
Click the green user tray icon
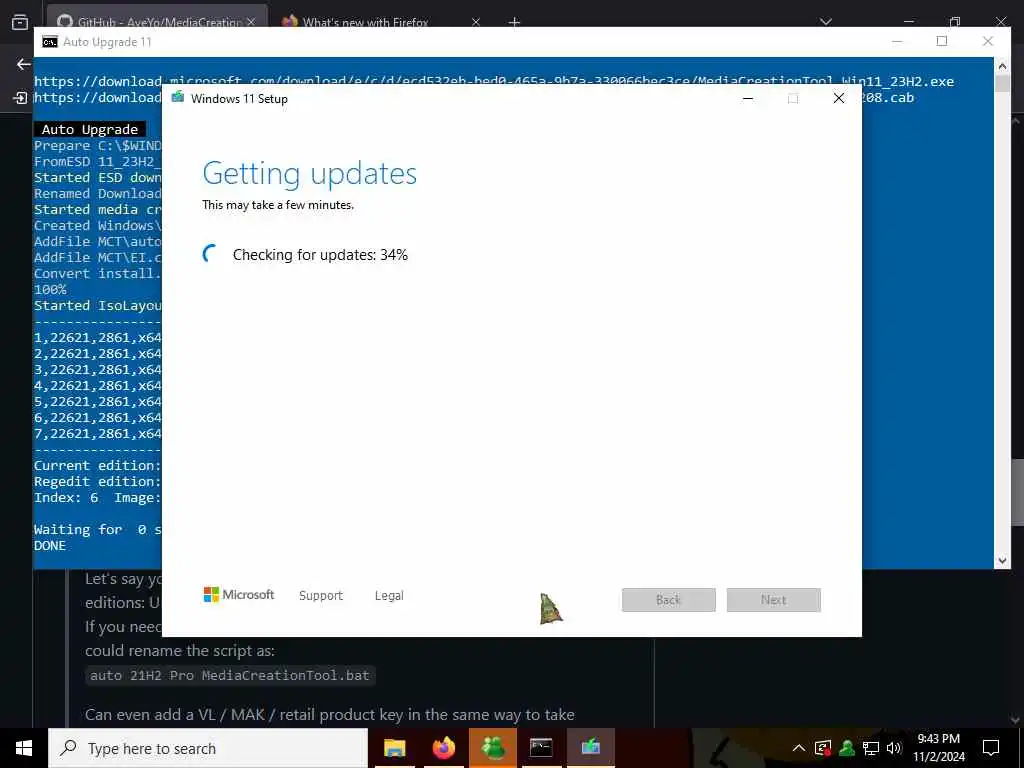[847, 748]
